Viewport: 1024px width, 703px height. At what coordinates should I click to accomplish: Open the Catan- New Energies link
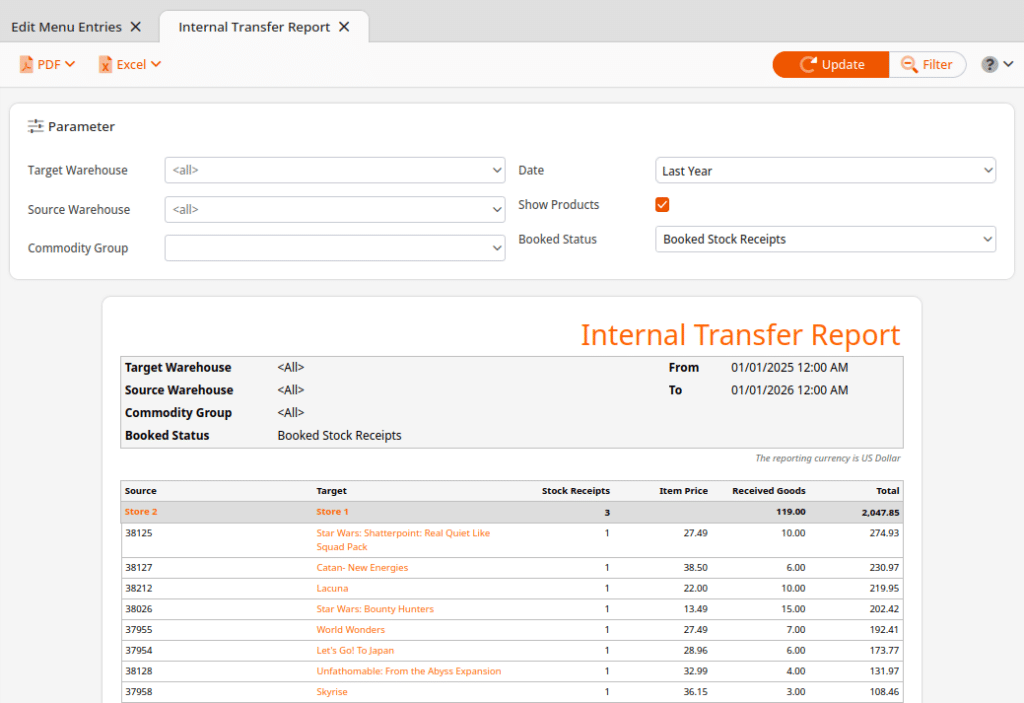click(x=362, y=568)
